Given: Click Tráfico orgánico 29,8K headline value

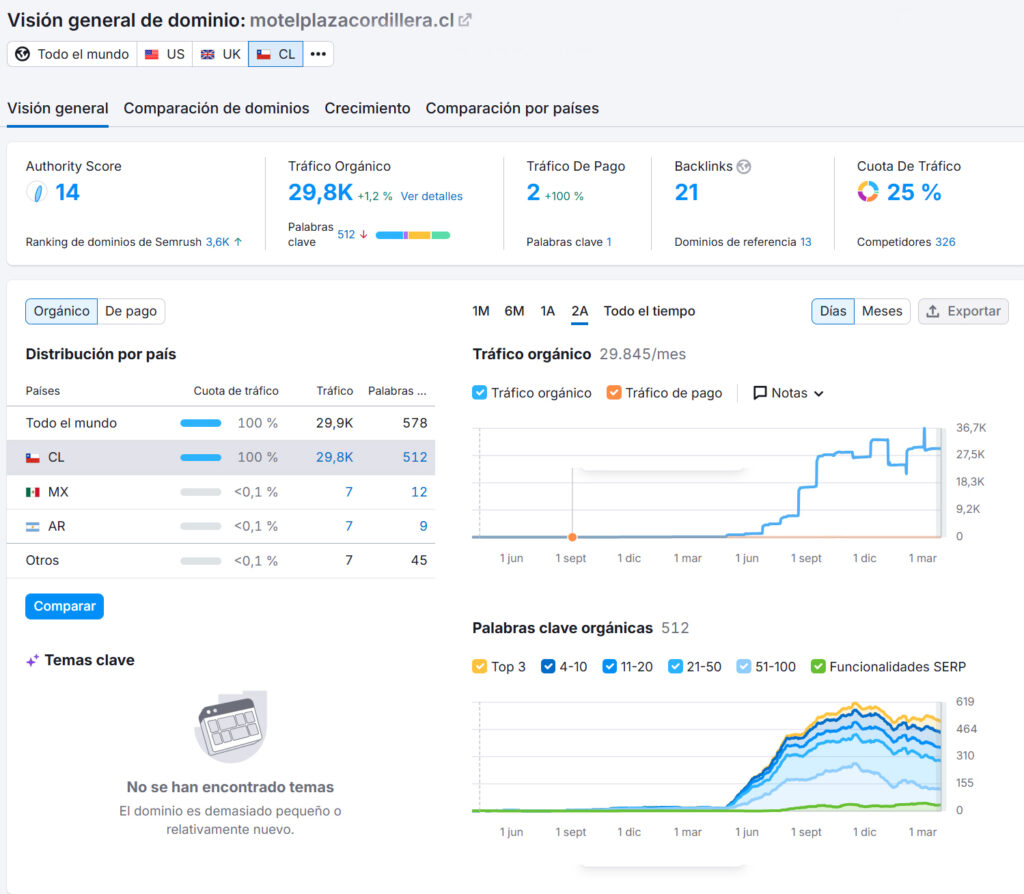Looking at the screenshot, I should point(320,192).
